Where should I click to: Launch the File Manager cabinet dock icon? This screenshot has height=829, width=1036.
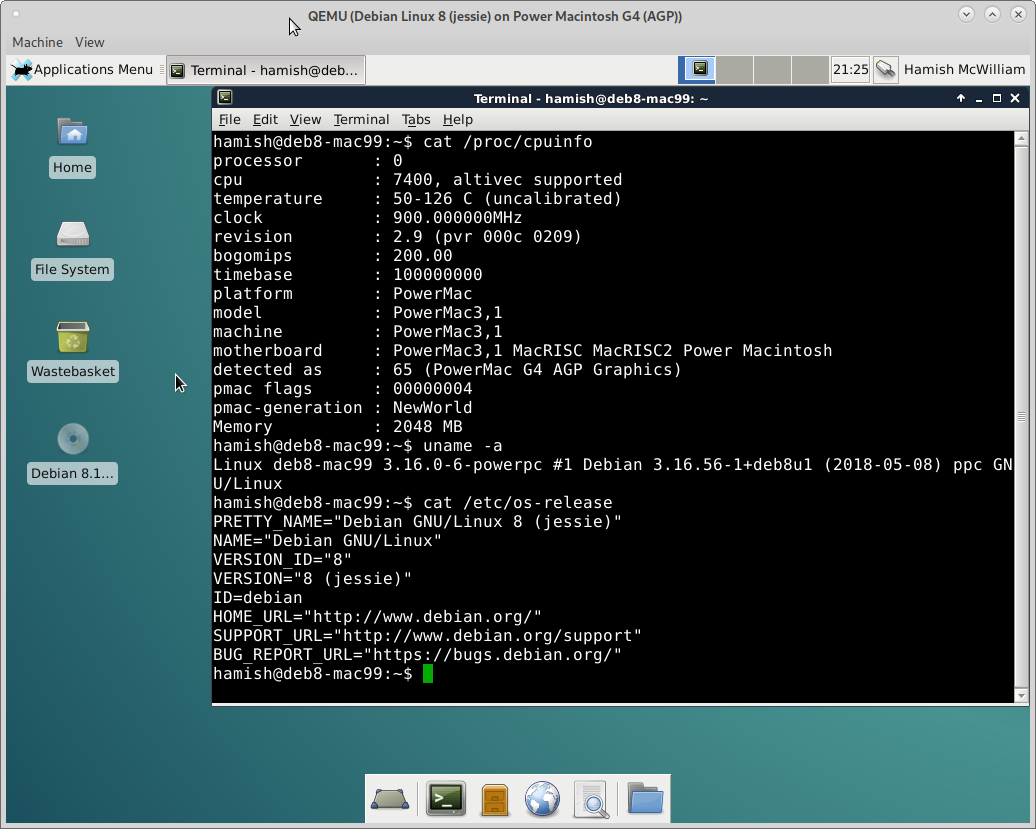tap(494, 799)
